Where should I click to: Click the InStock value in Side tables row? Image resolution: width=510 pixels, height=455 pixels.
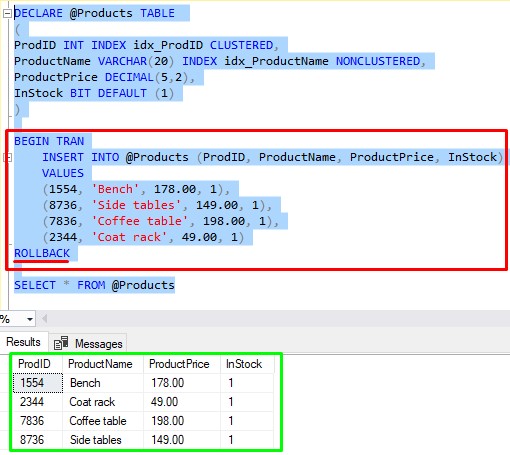(x=247, y=440)
